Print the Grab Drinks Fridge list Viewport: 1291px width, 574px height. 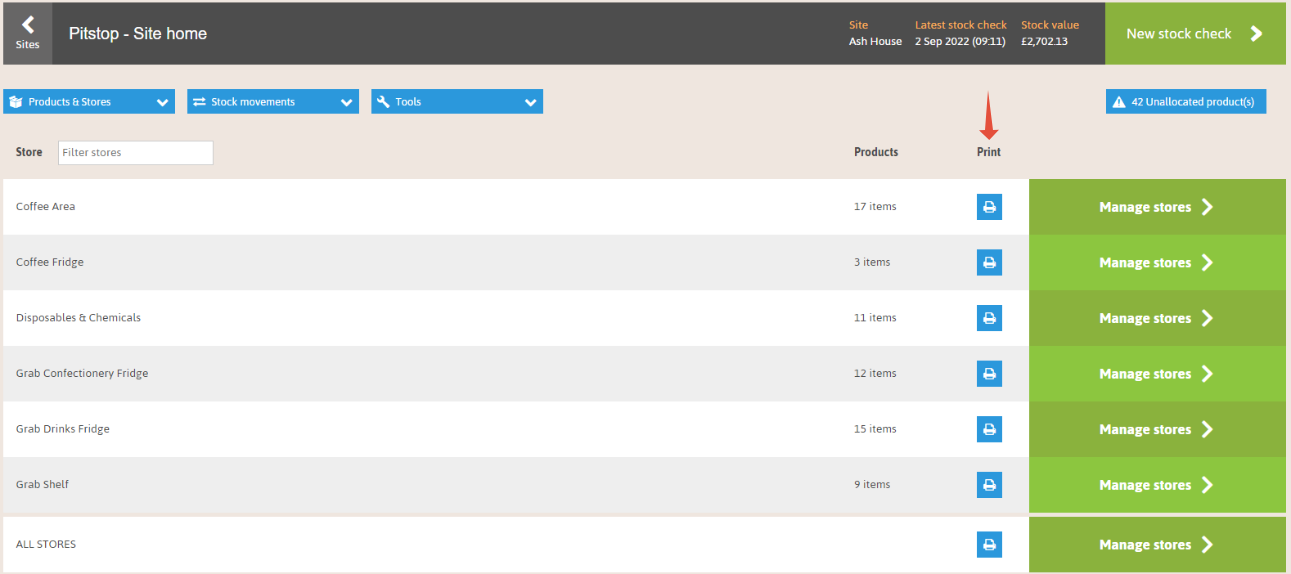coord(989,429)
